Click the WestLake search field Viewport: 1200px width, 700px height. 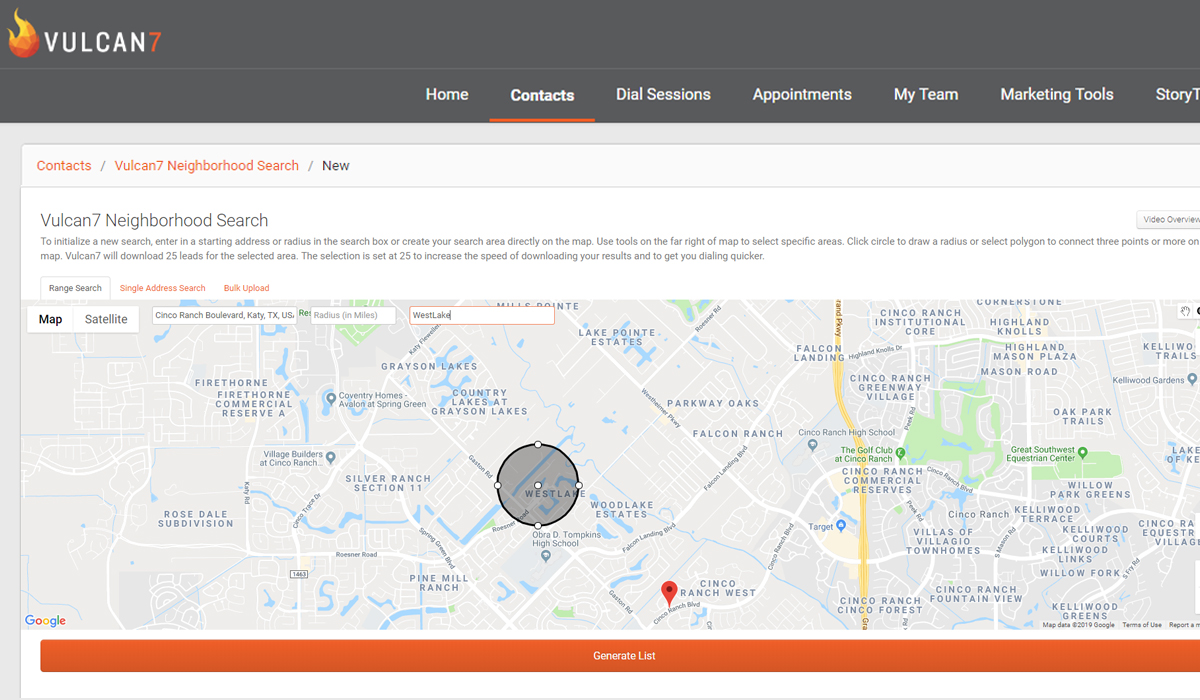click(482, 315)
